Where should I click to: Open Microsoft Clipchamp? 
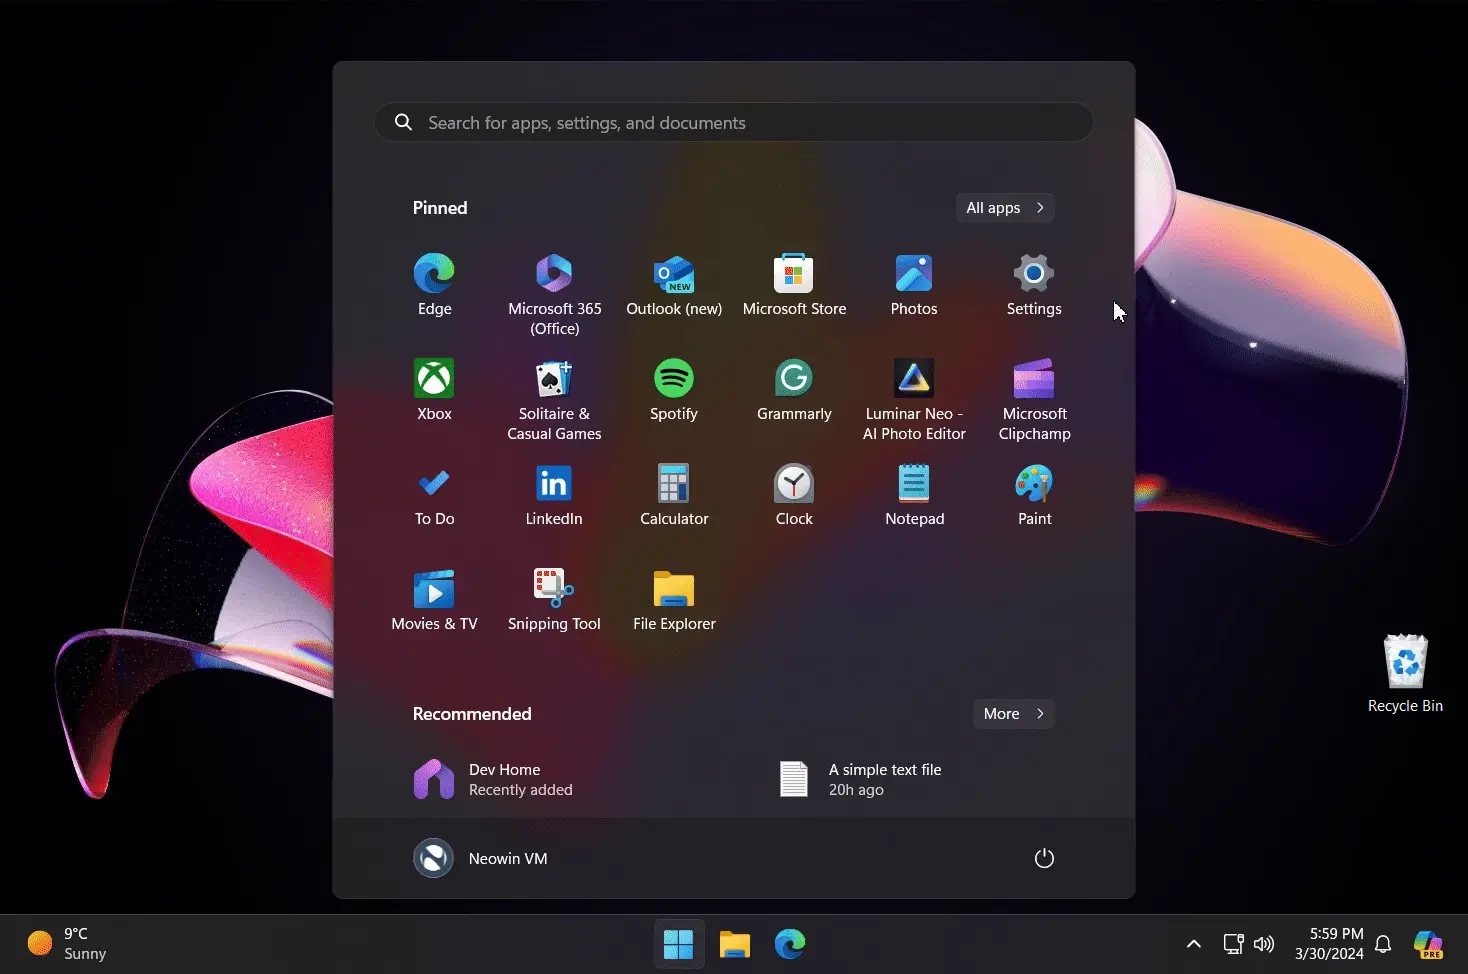[x=1034, y=399]
